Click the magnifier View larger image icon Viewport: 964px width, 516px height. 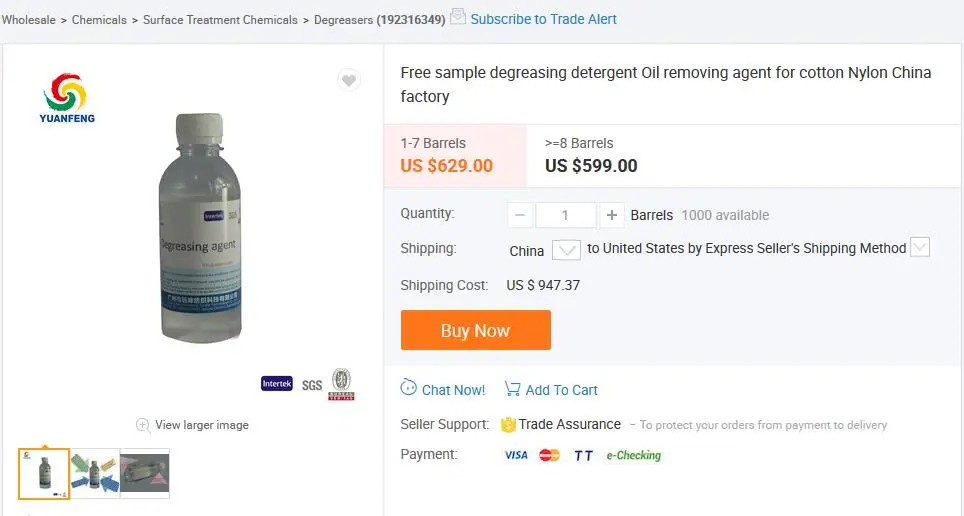[x=143, y=425]
